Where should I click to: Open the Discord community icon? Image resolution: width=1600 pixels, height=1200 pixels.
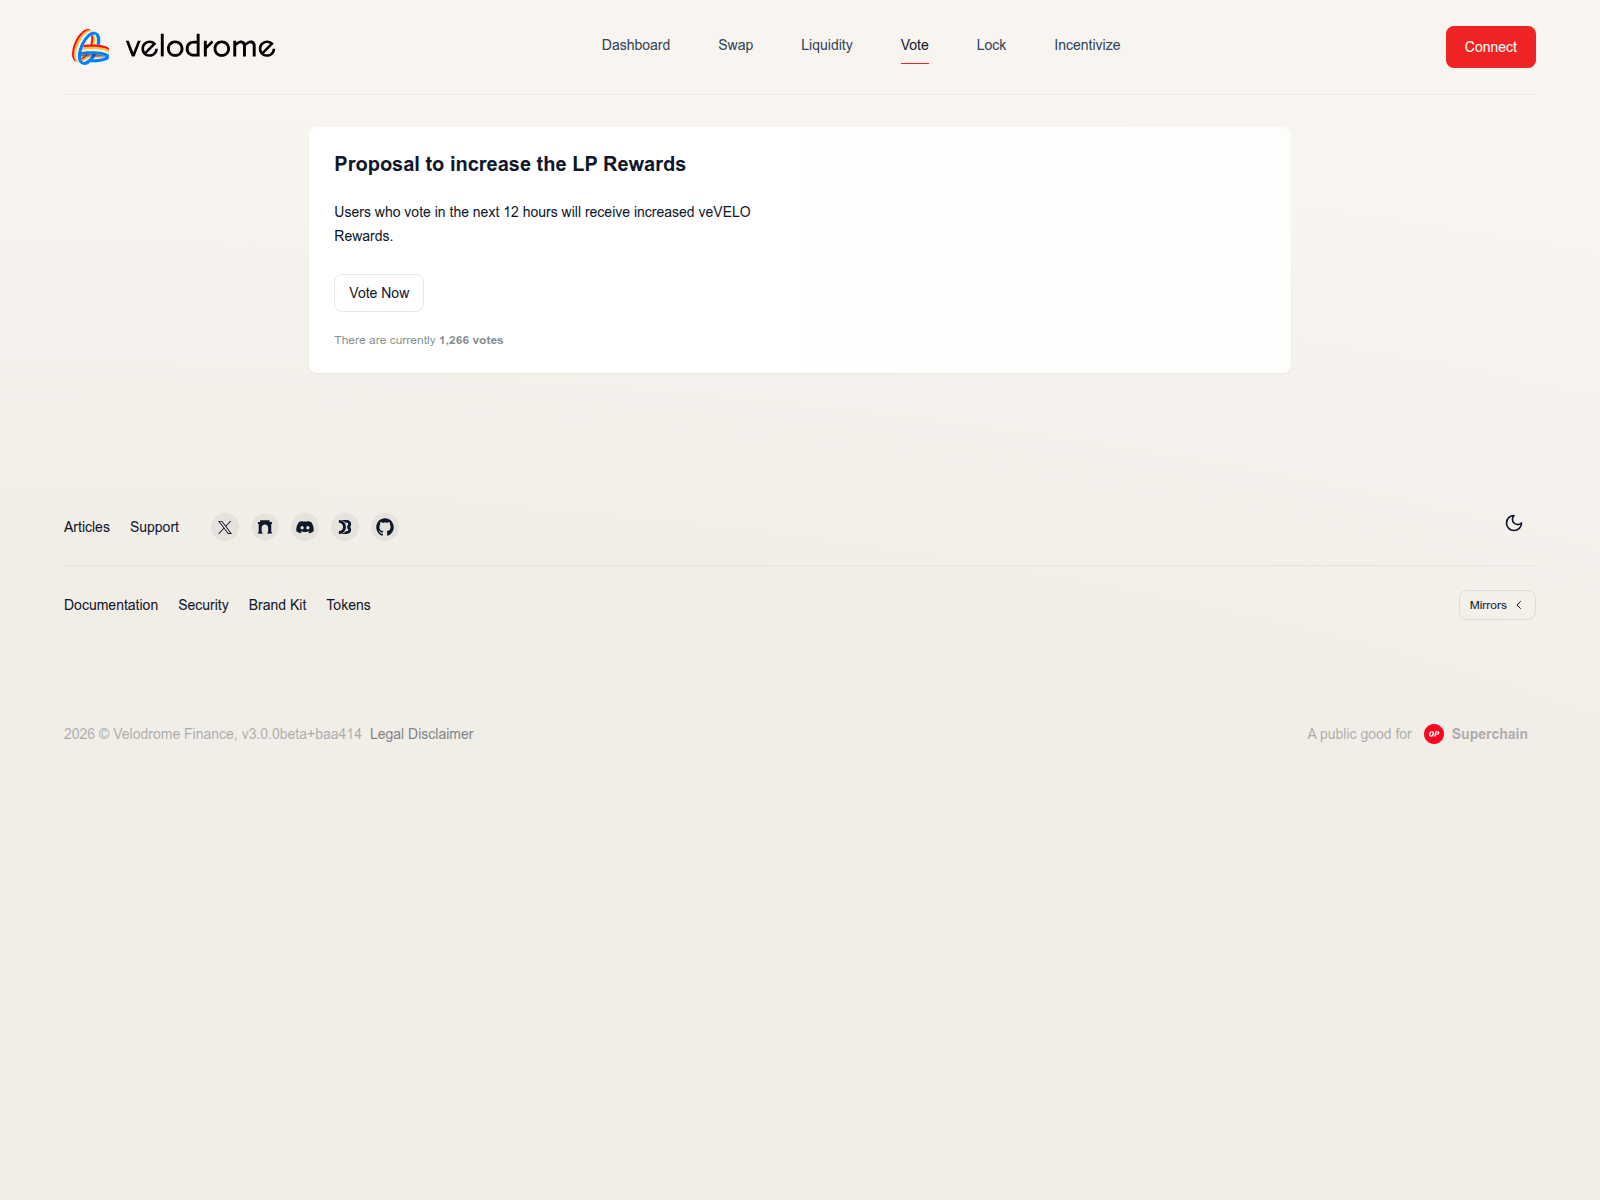pyautogui.click(x=305, y=527)
